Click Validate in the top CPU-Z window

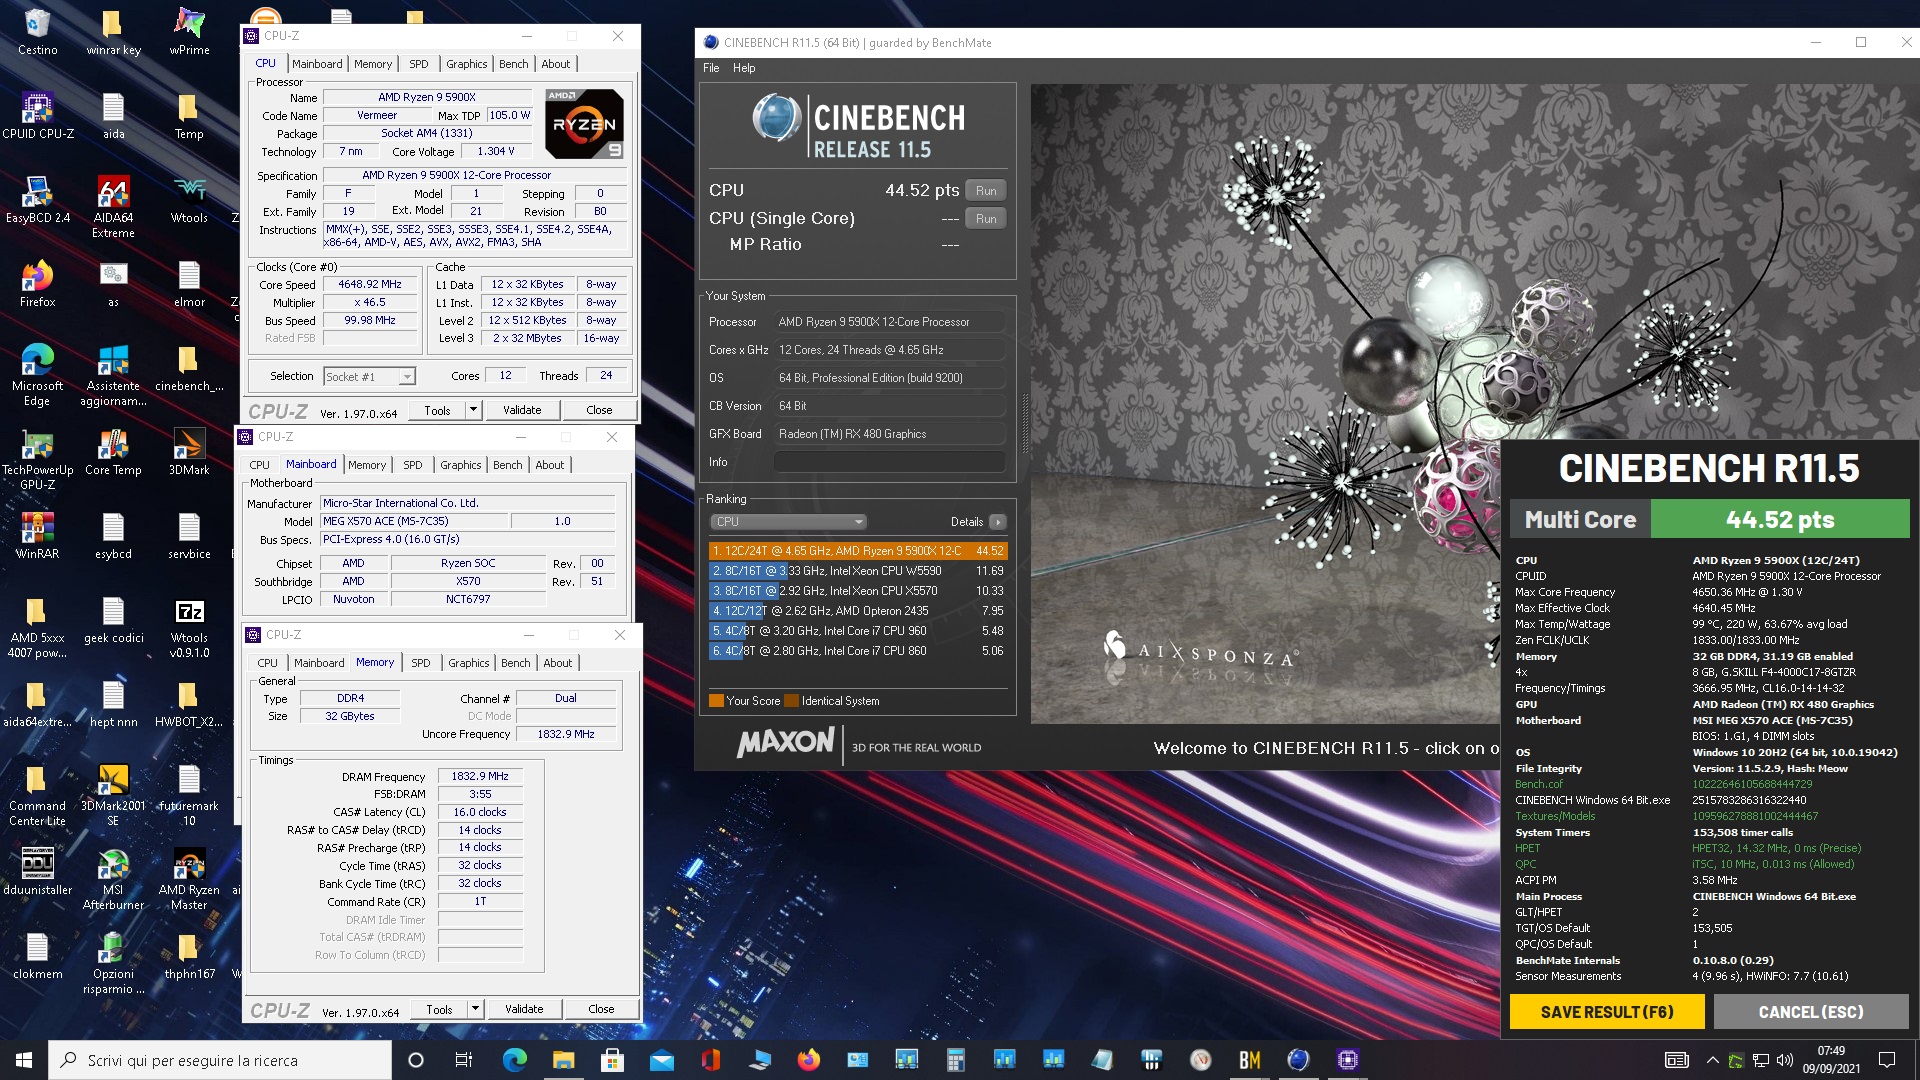[x=522, y=410]
